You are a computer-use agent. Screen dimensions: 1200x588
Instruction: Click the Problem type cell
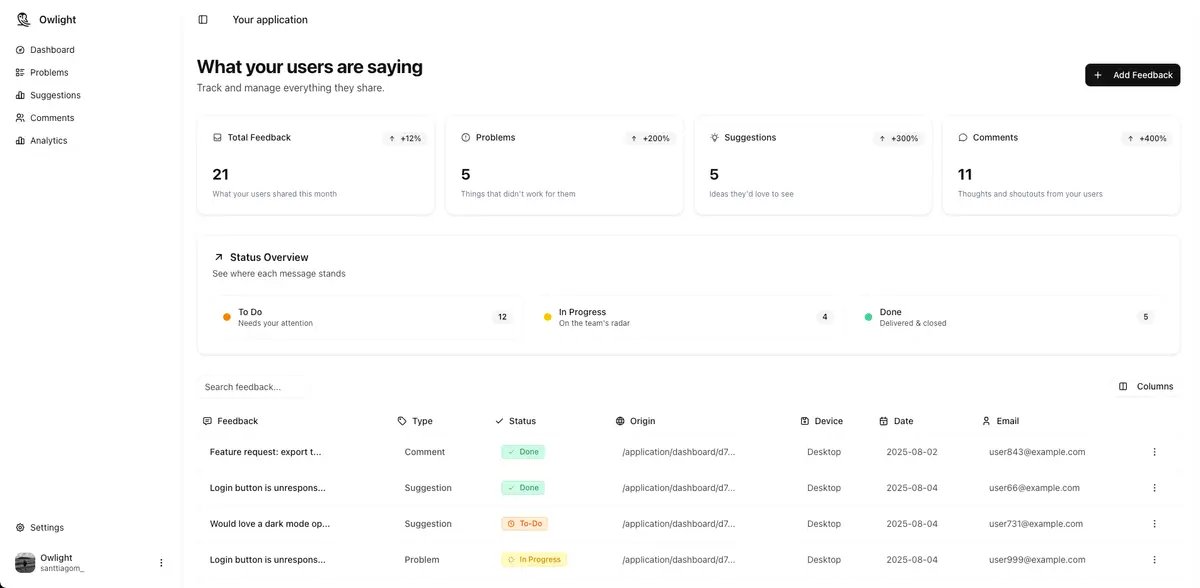pos(422,560)
